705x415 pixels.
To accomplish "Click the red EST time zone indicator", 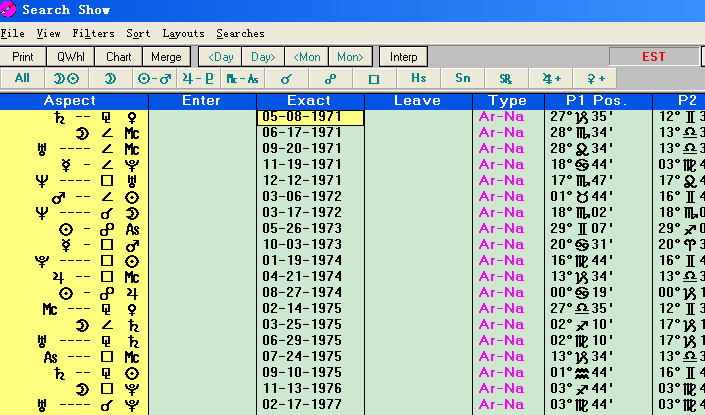I will tap(655, 57).
